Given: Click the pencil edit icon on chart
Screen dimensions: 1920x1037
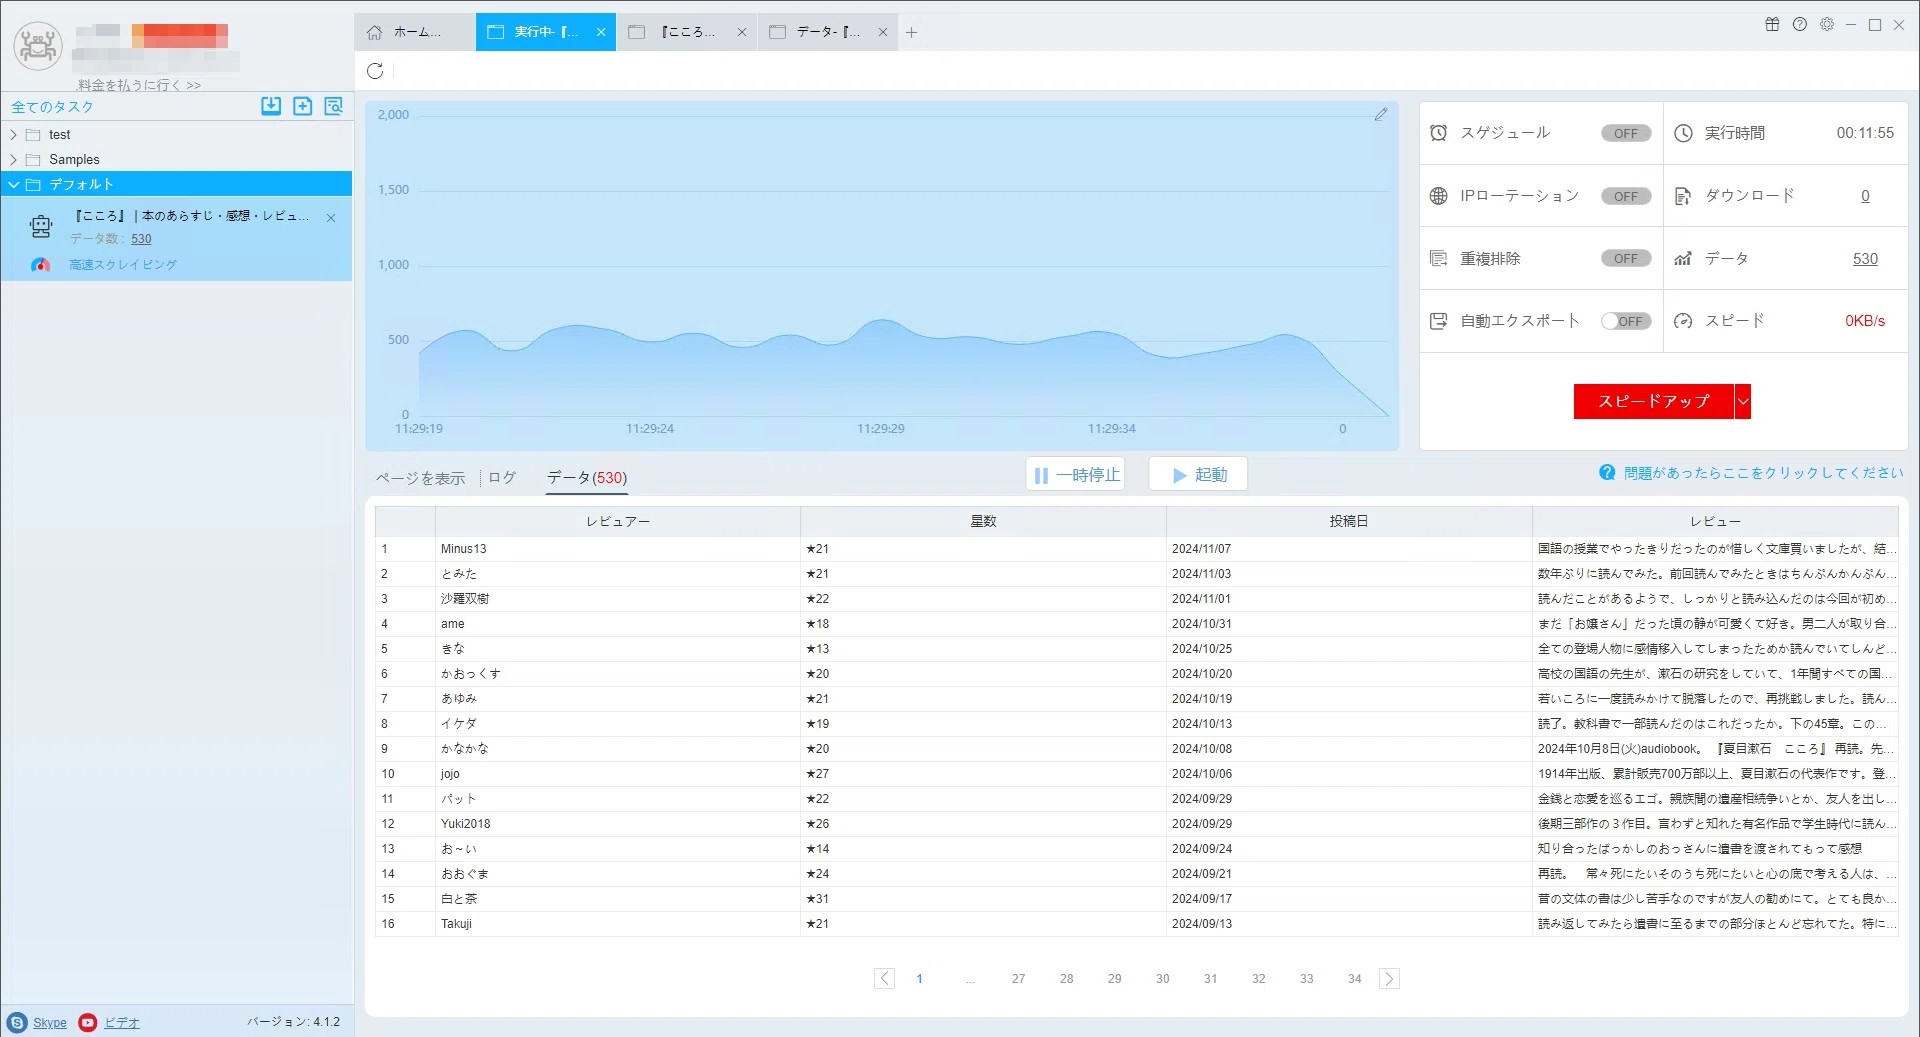Looking at the screenshot, I should point(1381,115).
